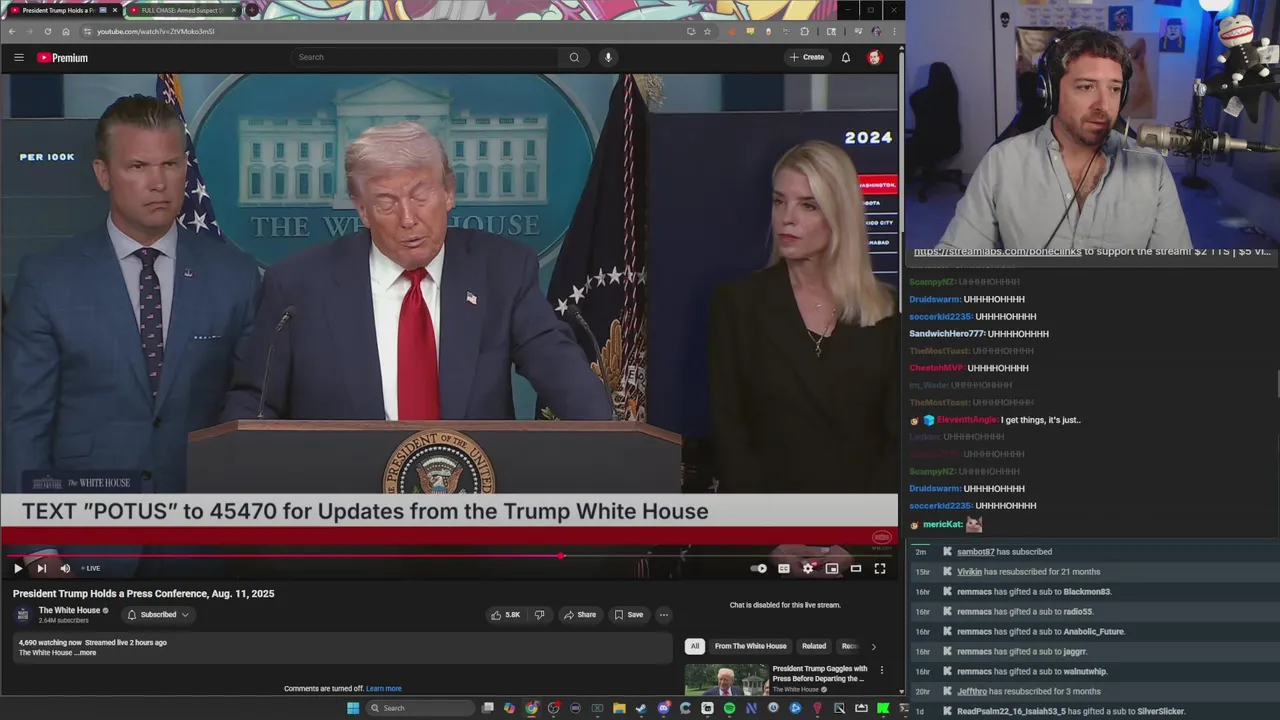Open Discord from the taskbar
1280x720 pixels.
tap(663, 708)
